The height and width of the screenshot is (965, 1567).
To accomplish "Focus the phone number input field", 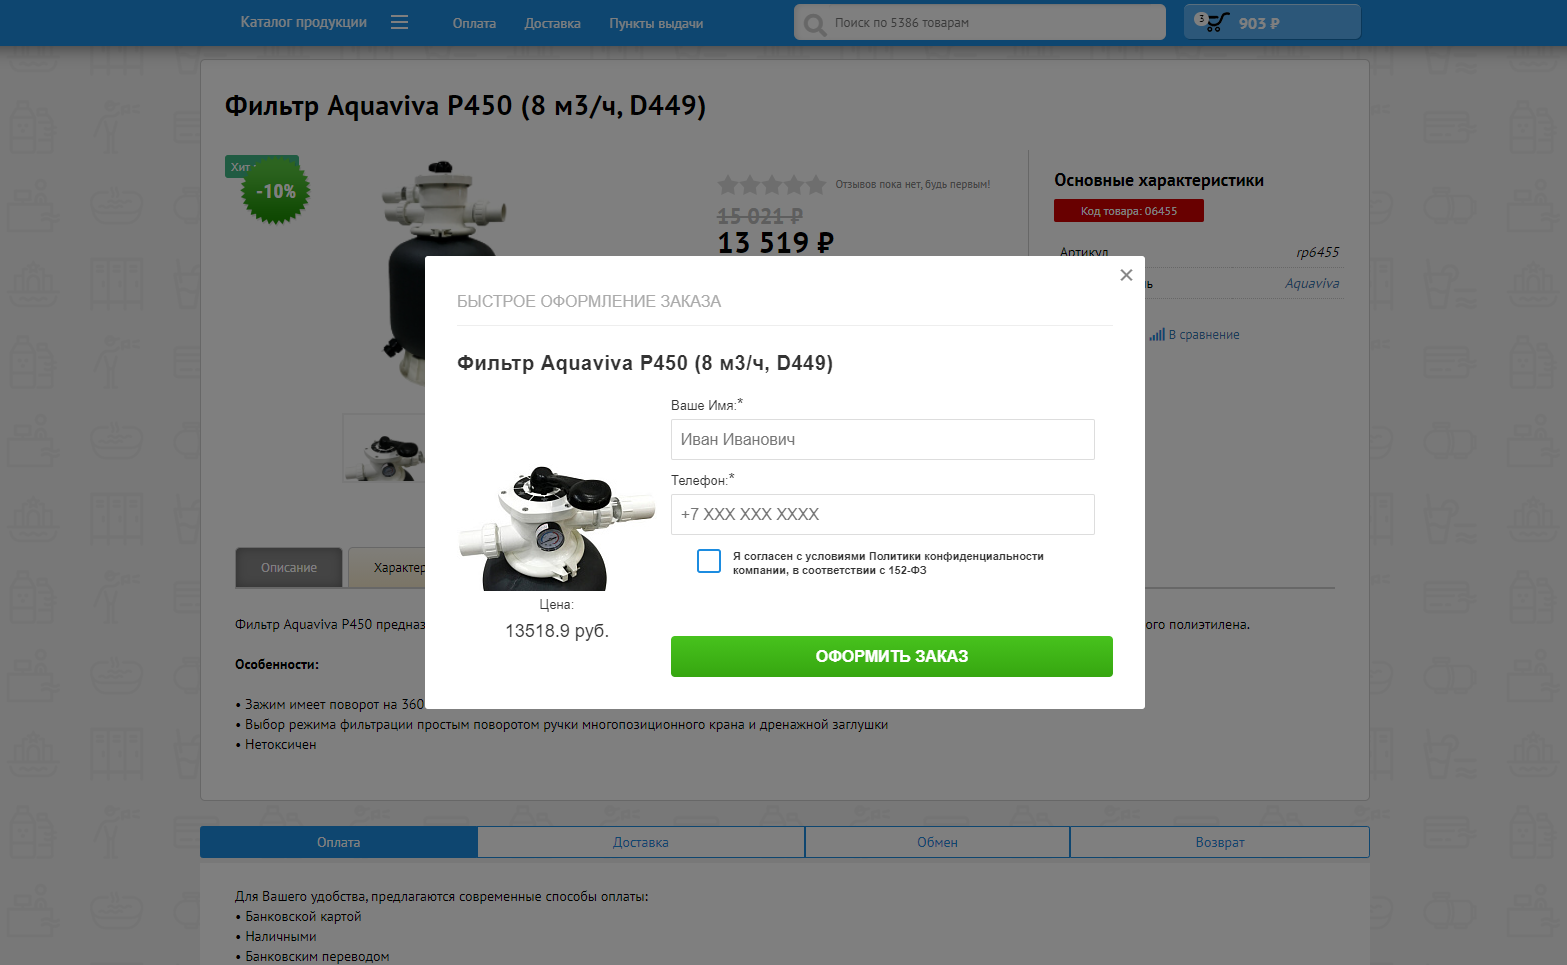I will (883, 514).
